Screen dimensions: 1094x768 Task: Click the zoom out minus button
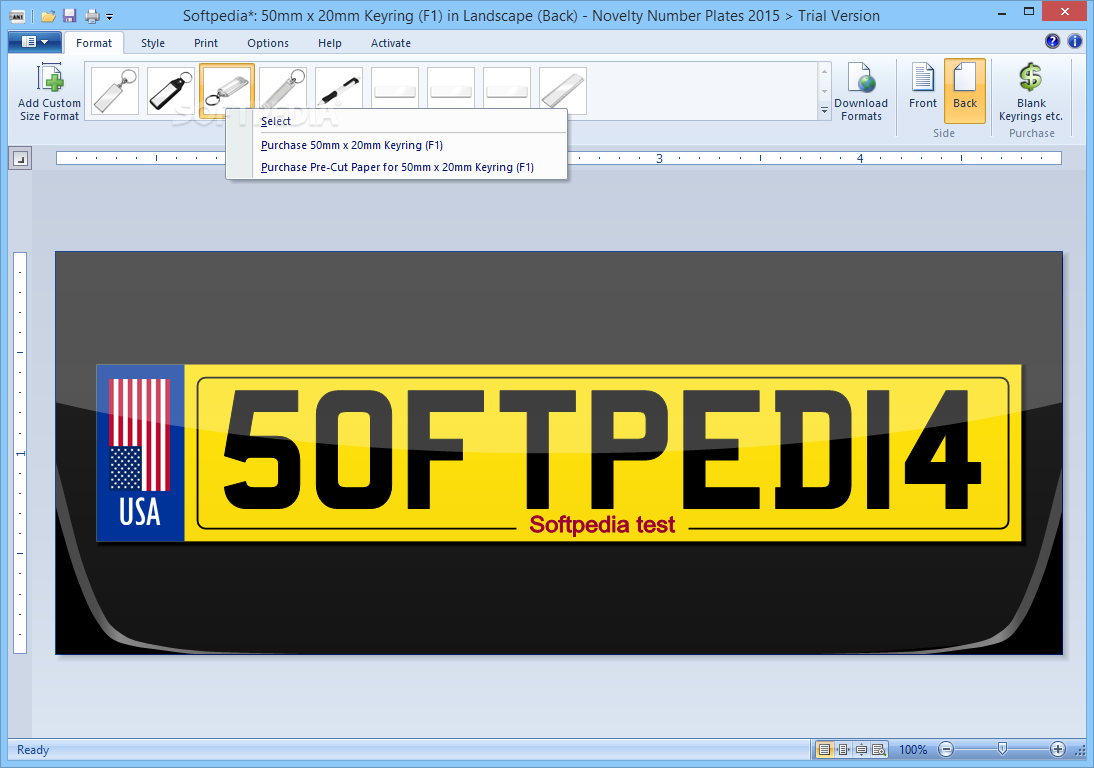point(946,750)
